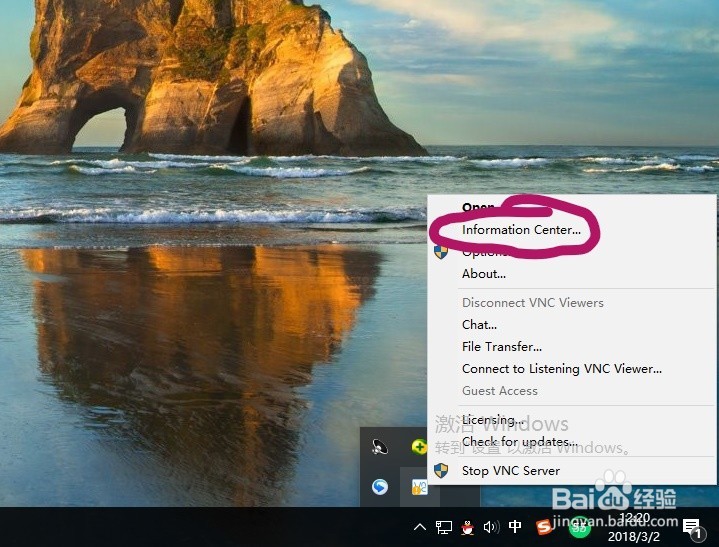
Task: Click the satellite dish tray icon
Action: click(x=380, y=447)
